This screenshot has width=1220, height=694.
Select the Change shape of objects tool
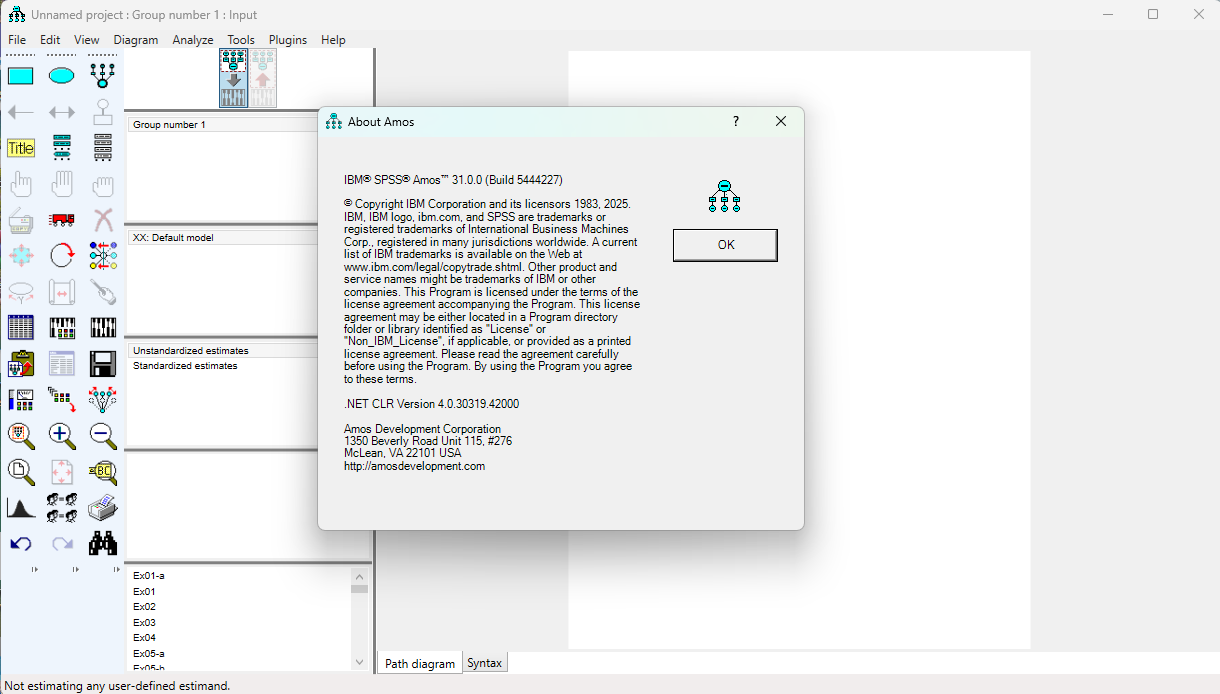point(21,256)
